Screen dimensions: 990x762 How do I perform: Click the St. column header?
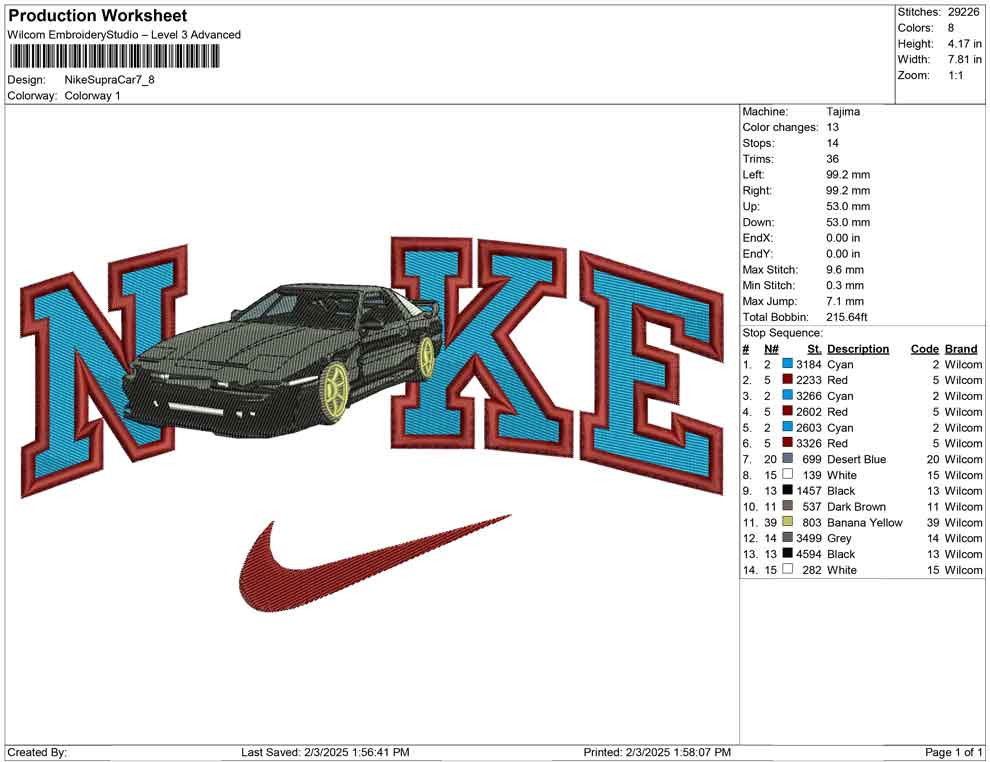point(814,349)
